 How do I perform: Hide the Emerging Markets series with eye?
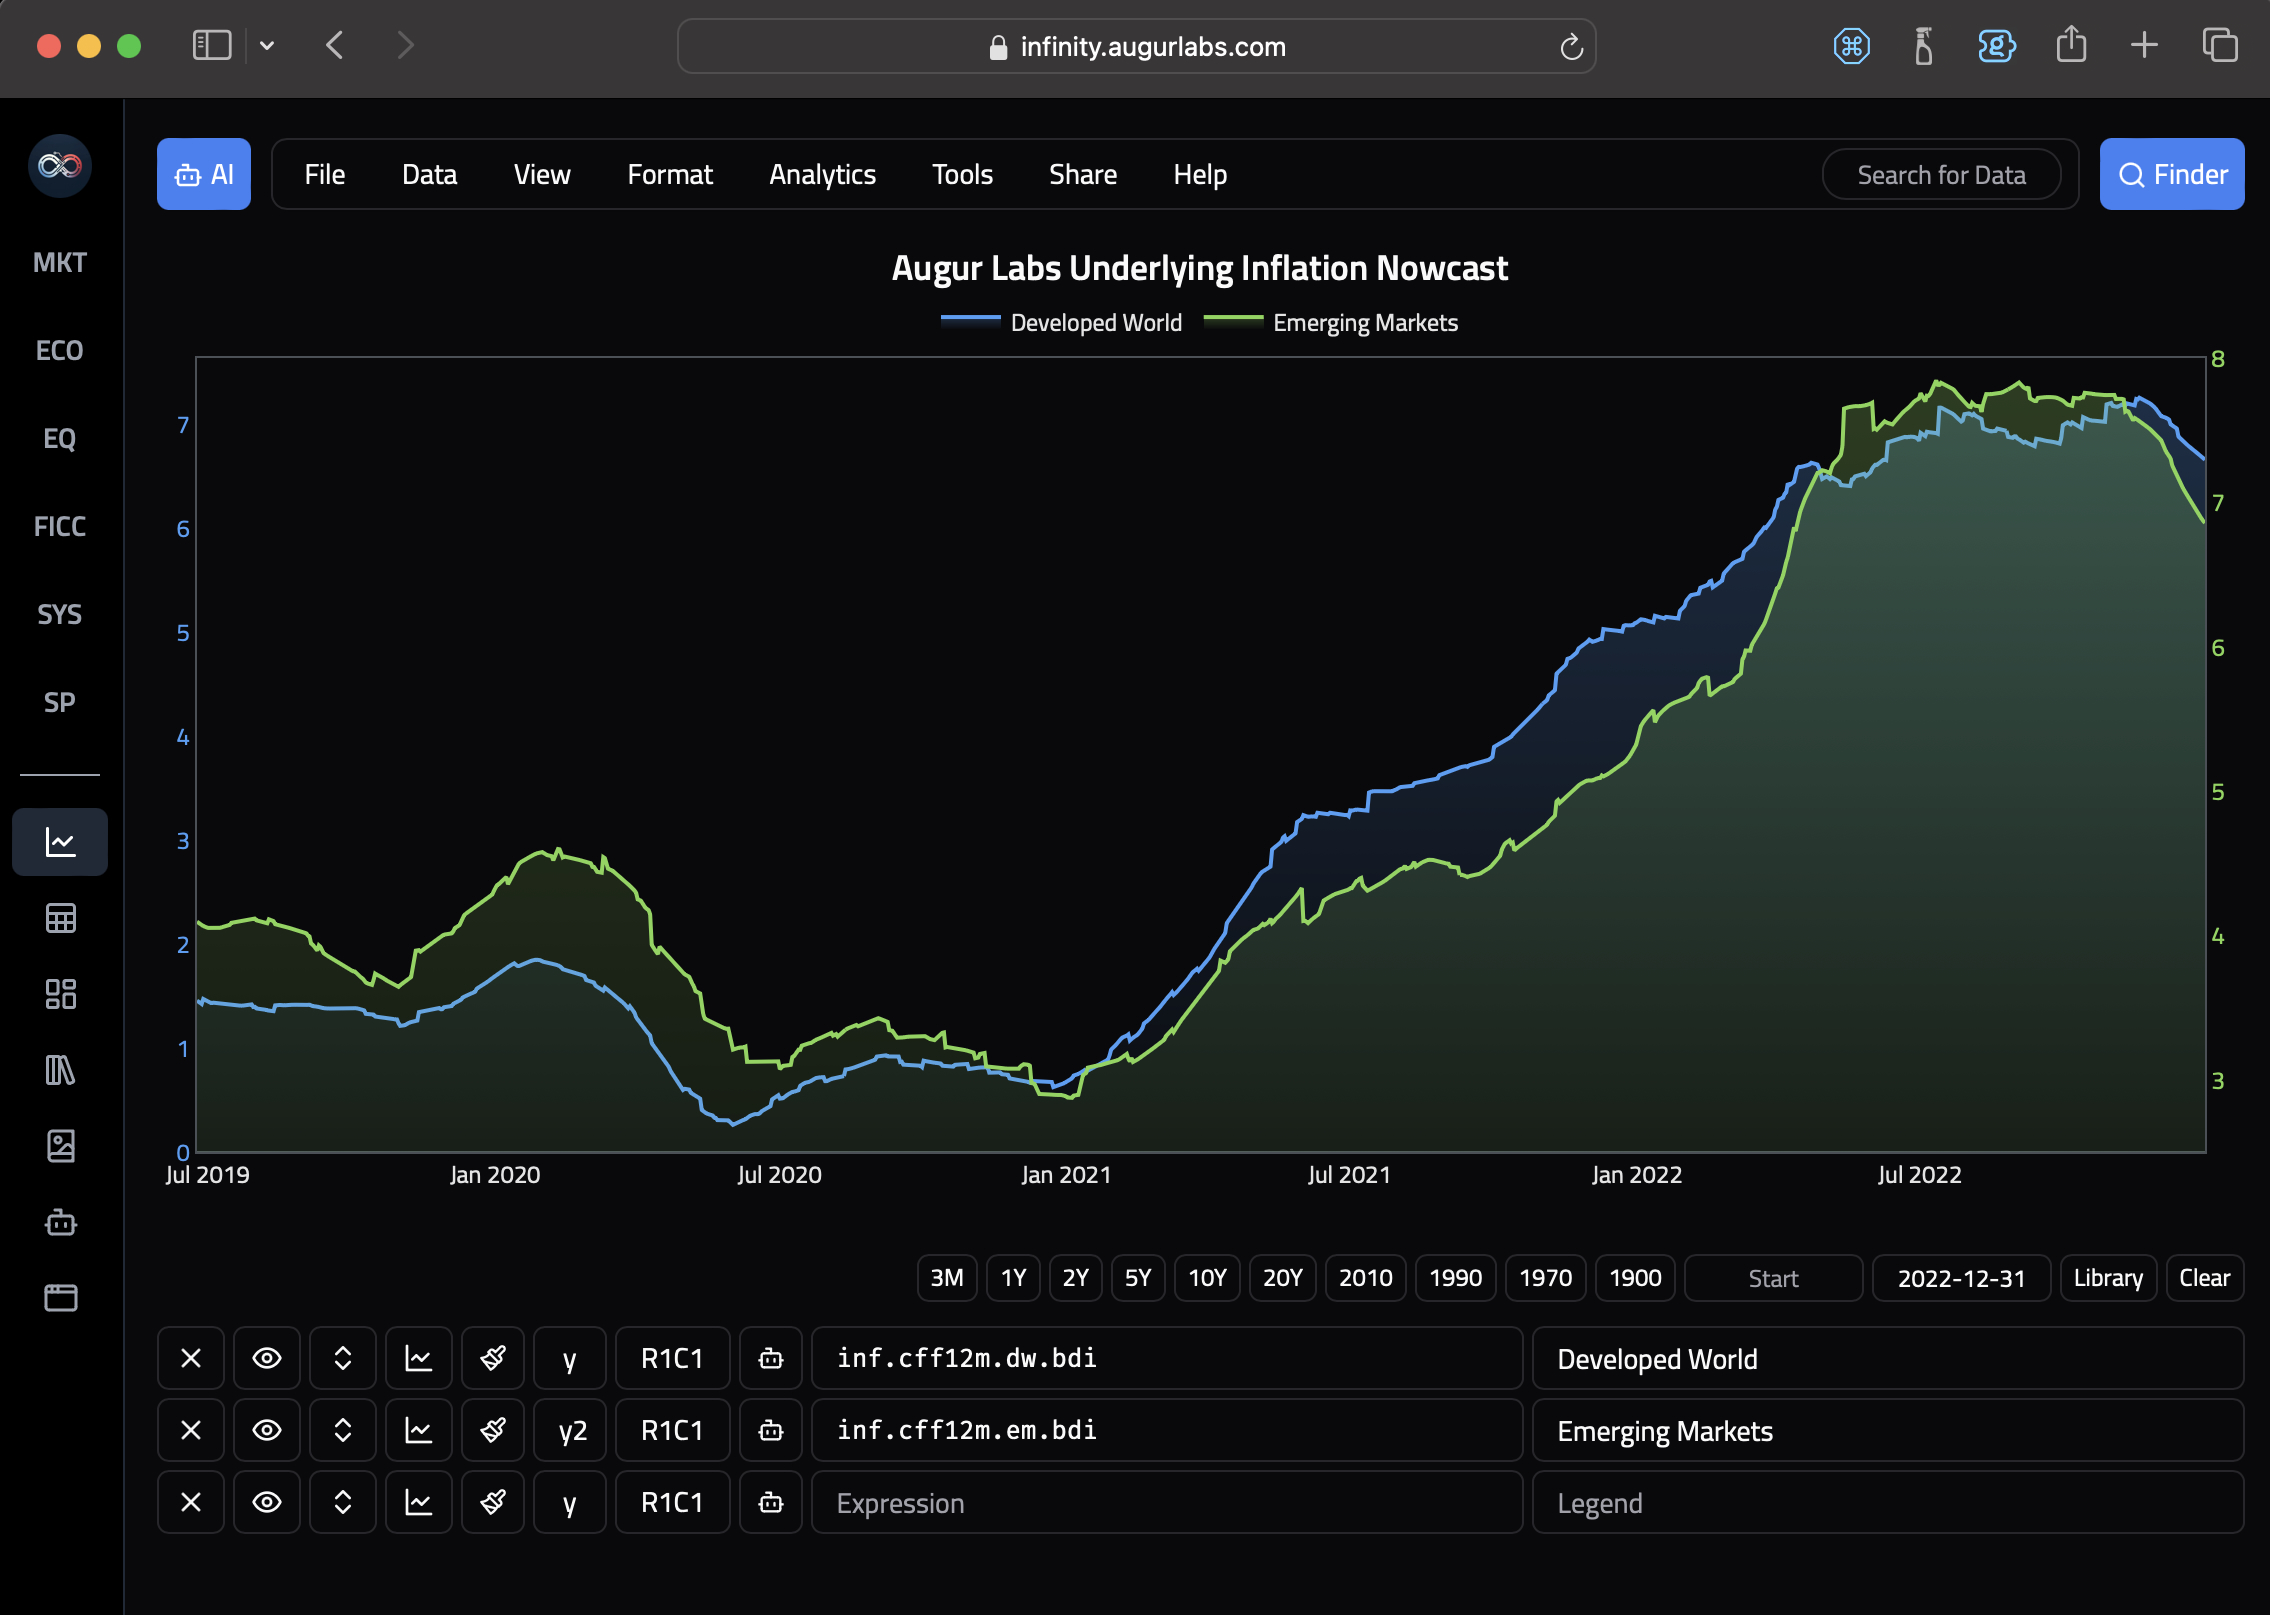267,1430
